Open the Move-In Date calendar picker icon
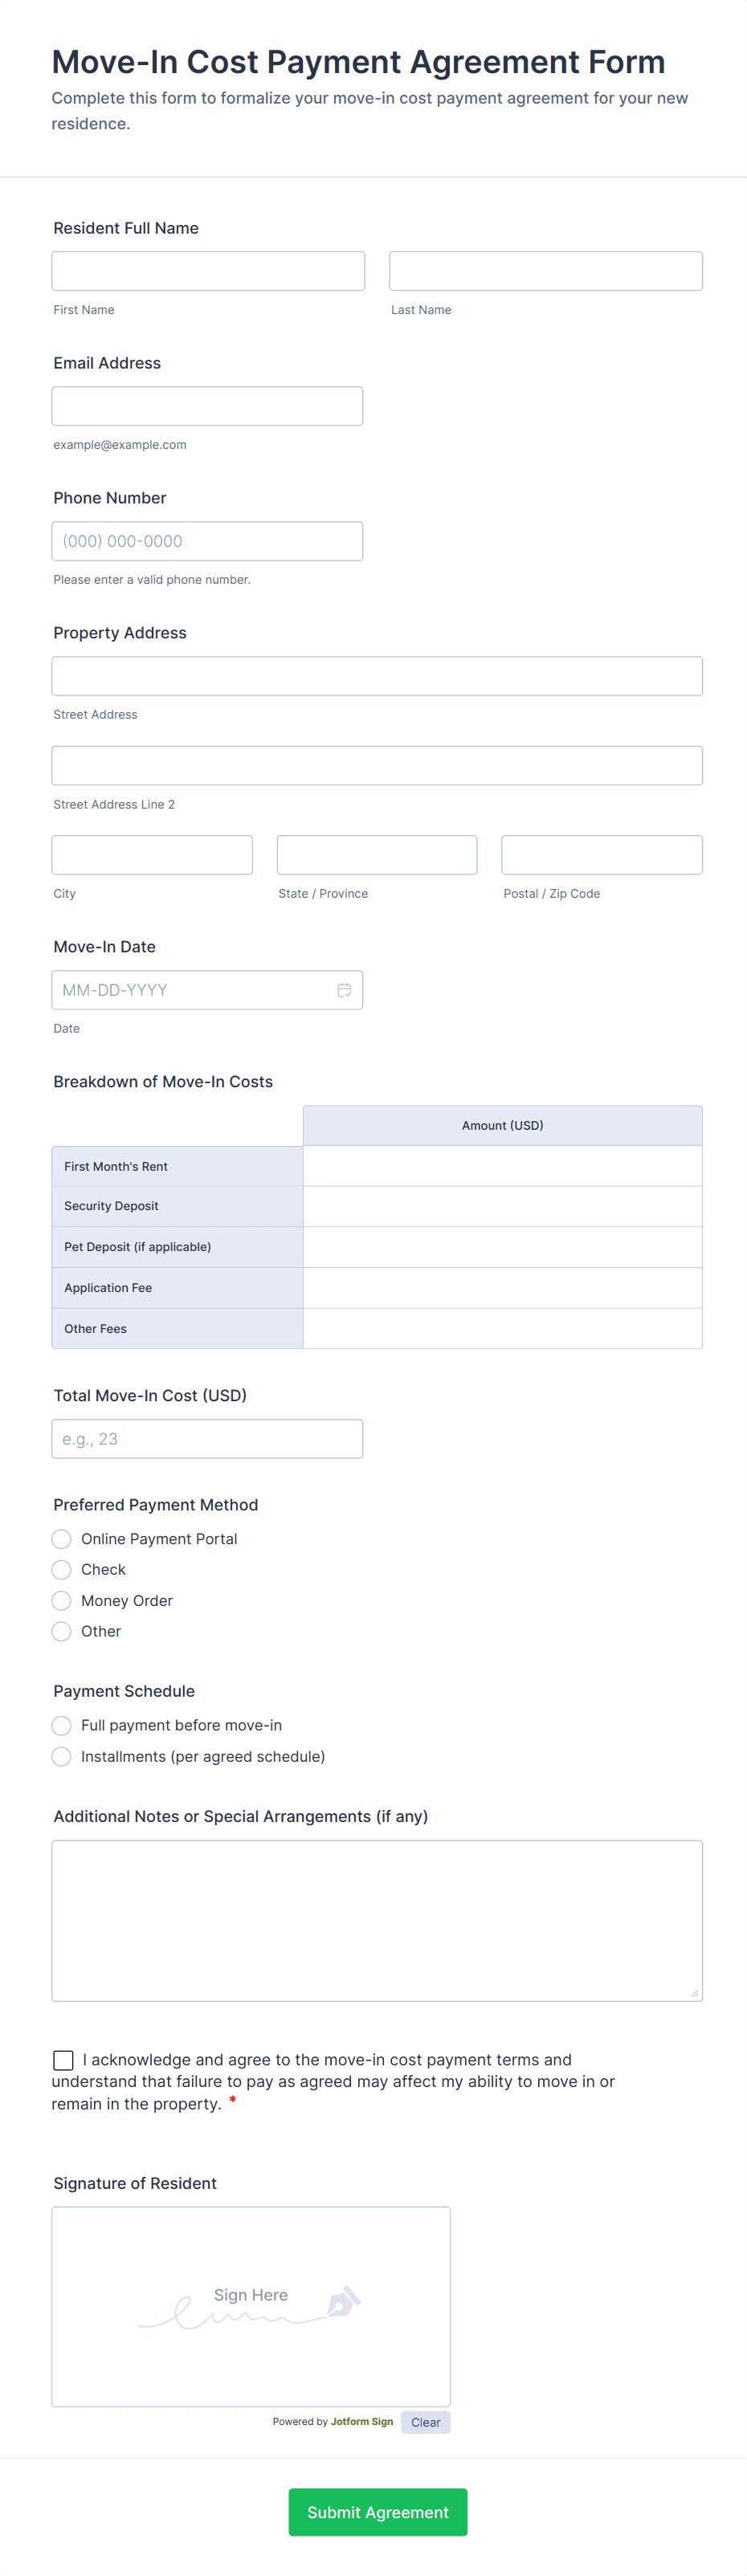Screen dimensions: 747x2576 pos(344,990)
